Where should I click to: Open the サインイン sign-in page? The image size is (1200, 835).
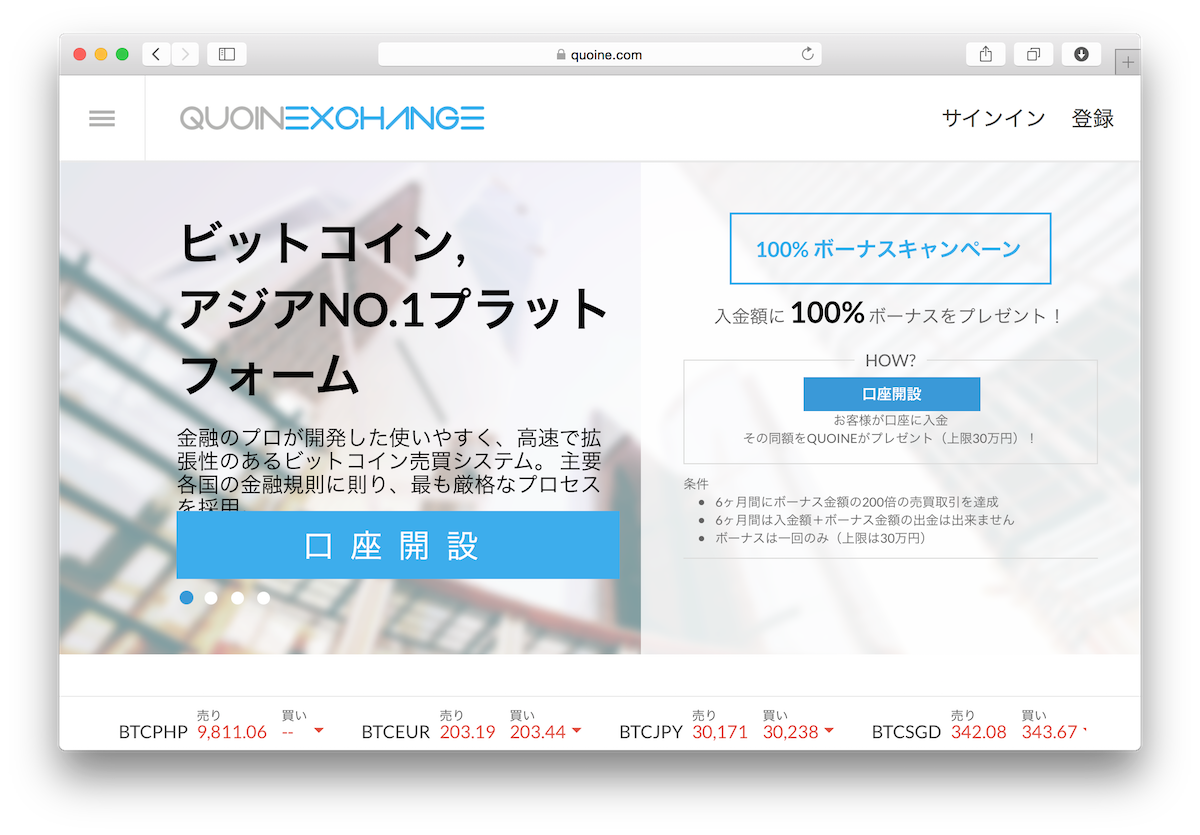point(993,119)
